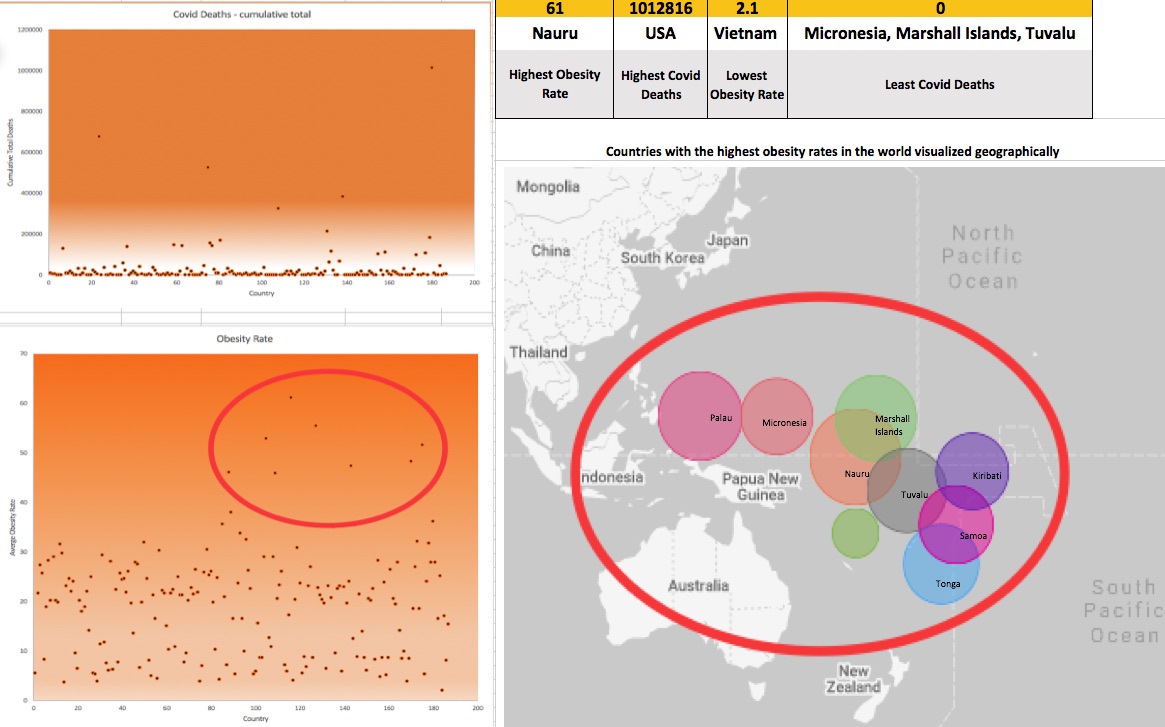Click the gray Tuvalu bubble
The height and width of the screenshot is (727, 1165).
906,488
